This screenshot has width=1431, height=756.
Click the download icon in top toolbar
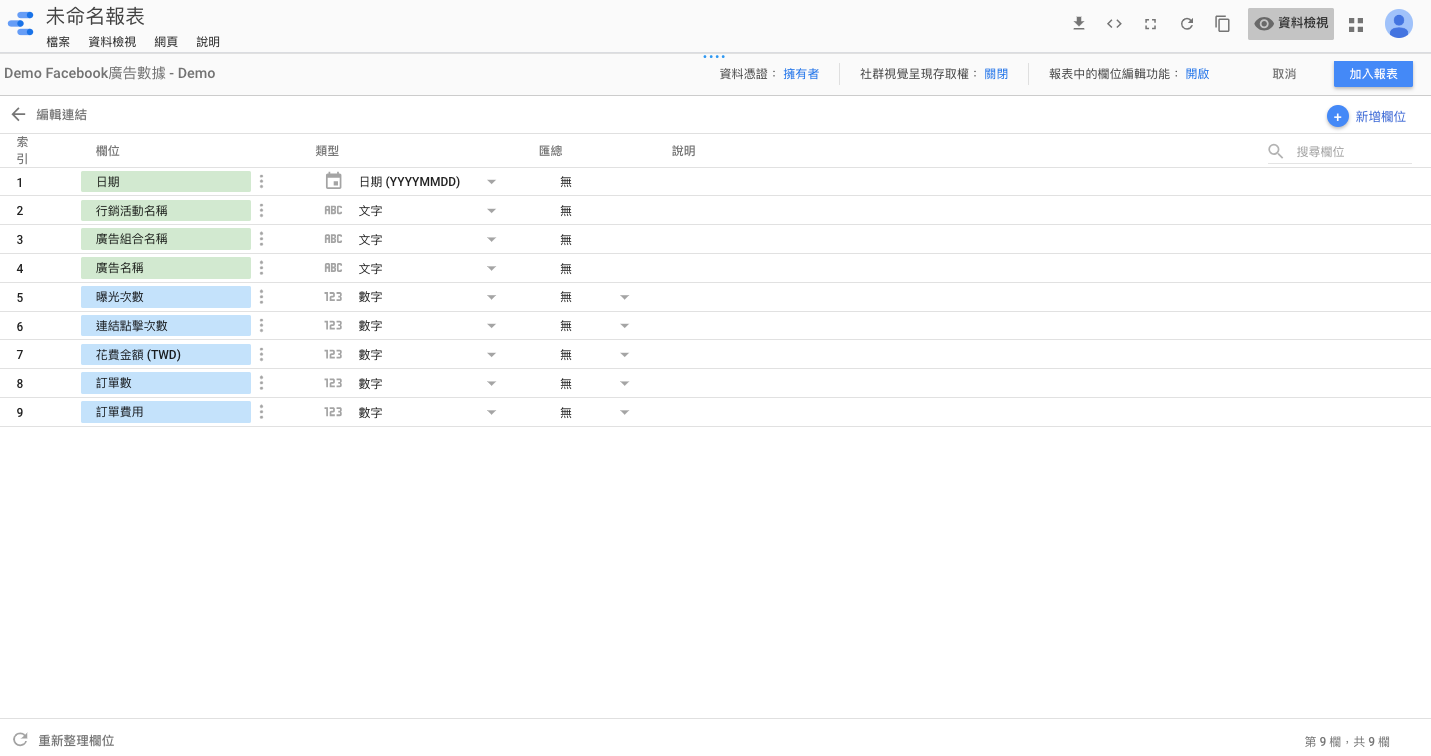pos(1078,24)
